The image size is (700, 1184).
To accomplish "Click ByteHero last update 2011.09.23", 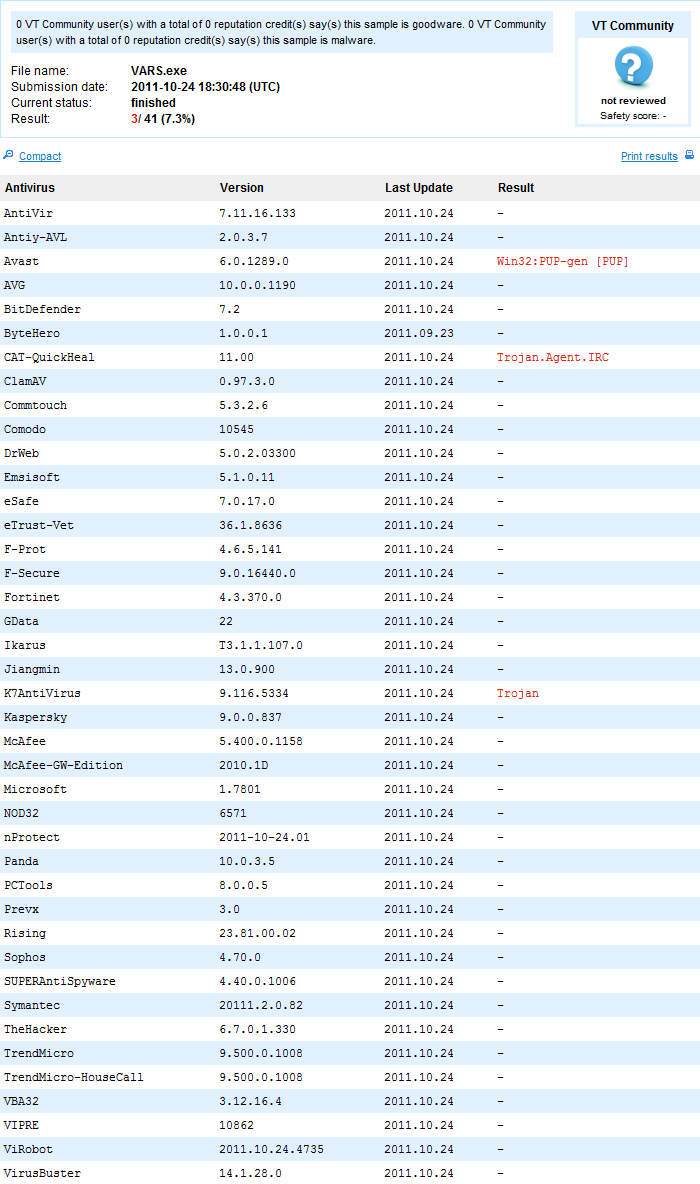I will click(x=419, y=333).
